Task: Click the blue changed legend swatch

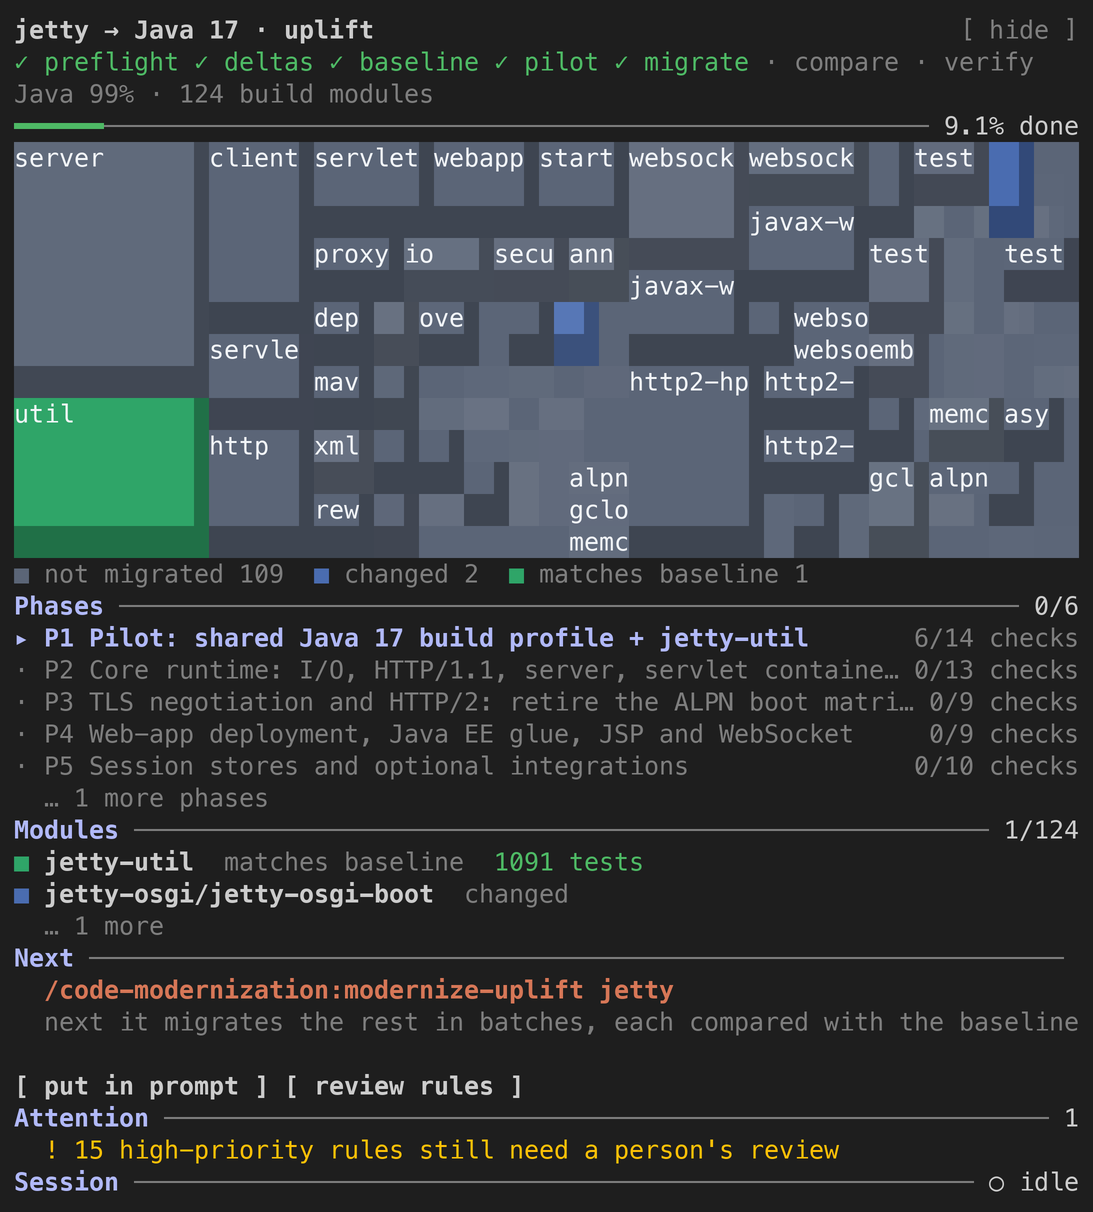Action: point(322,575)
